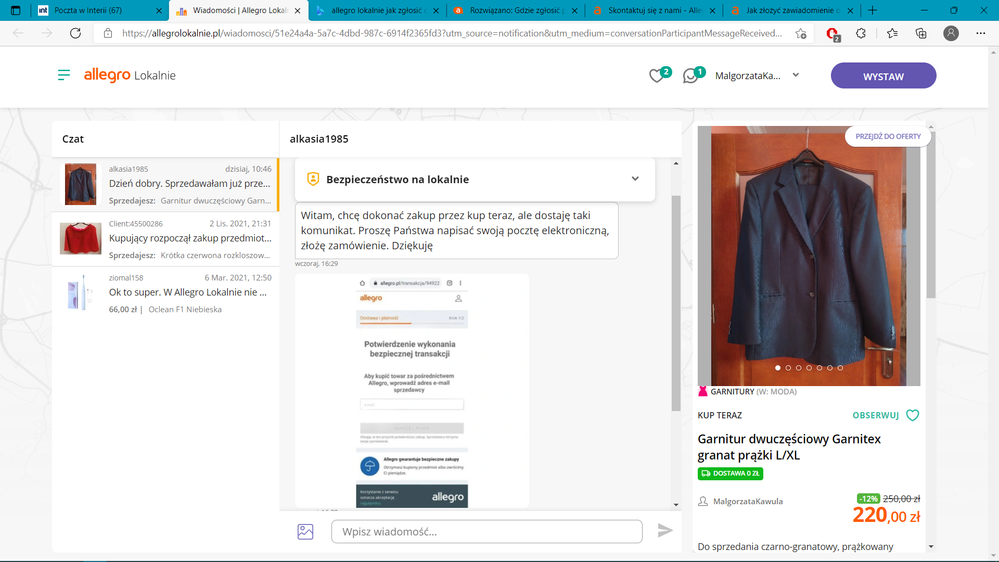Click the shield icon beside Bezpieczeństwo
This screenshot has height=562, width=999.
[x=313, y=179]
